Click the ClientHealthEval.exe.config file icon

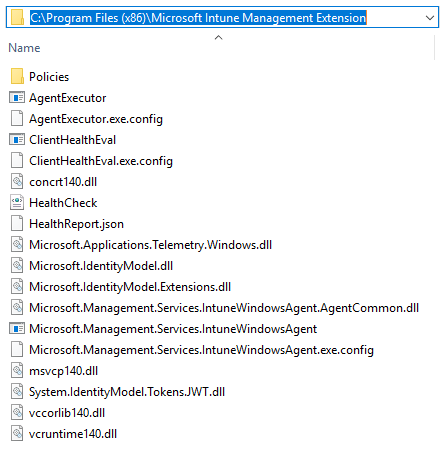pos(17,161)
